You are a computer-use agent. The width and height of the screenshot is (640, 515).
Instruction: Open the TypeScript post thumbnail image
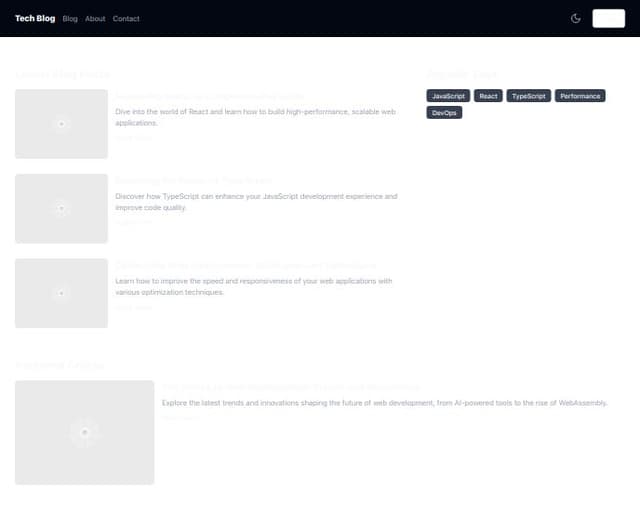click(61, 208)
